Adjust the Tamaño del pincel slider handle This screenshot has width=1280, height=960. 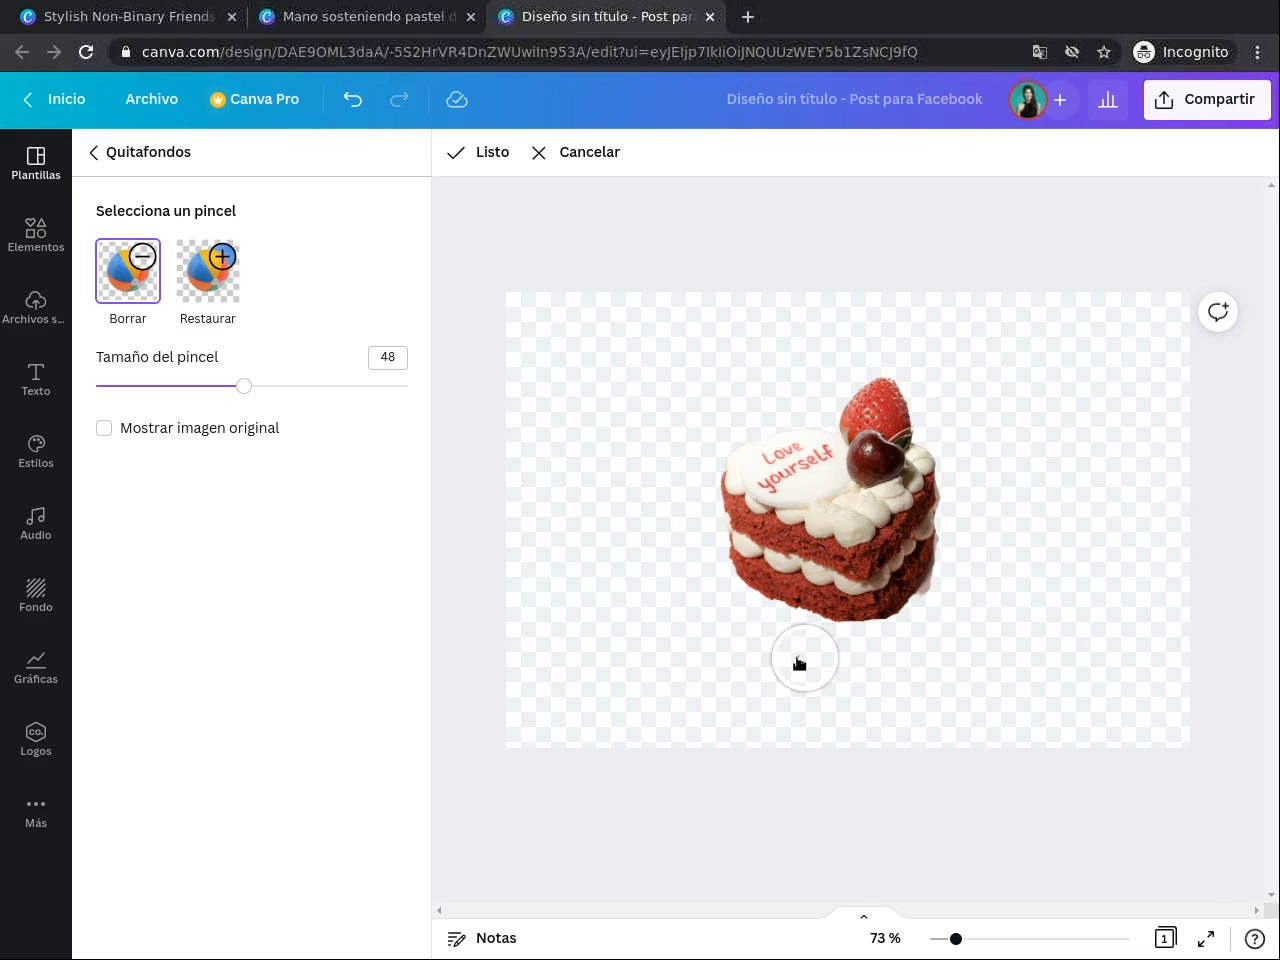pyautogui.click(x=244, y=385)
